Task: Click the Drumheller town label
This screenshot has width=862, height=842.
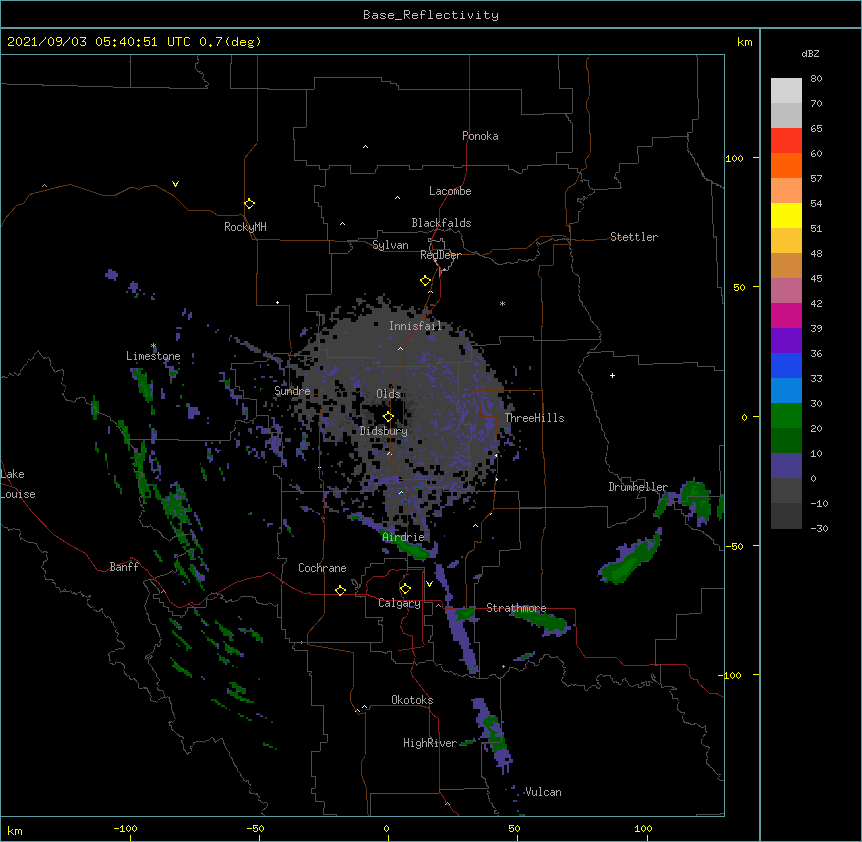Action: 638,487
